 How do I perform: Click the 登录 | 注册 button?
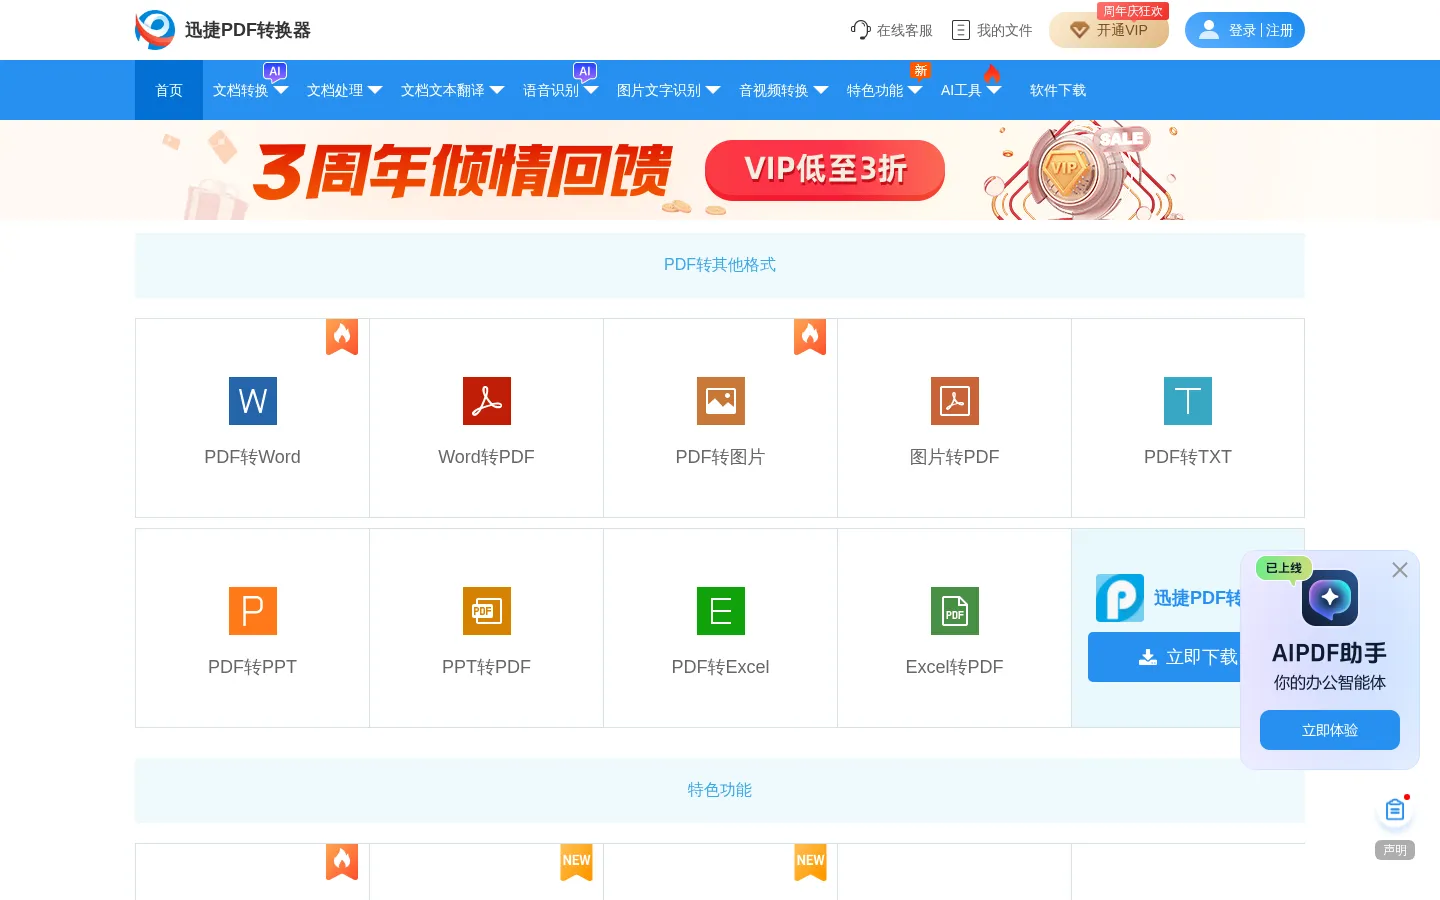tap(1245, 30)
